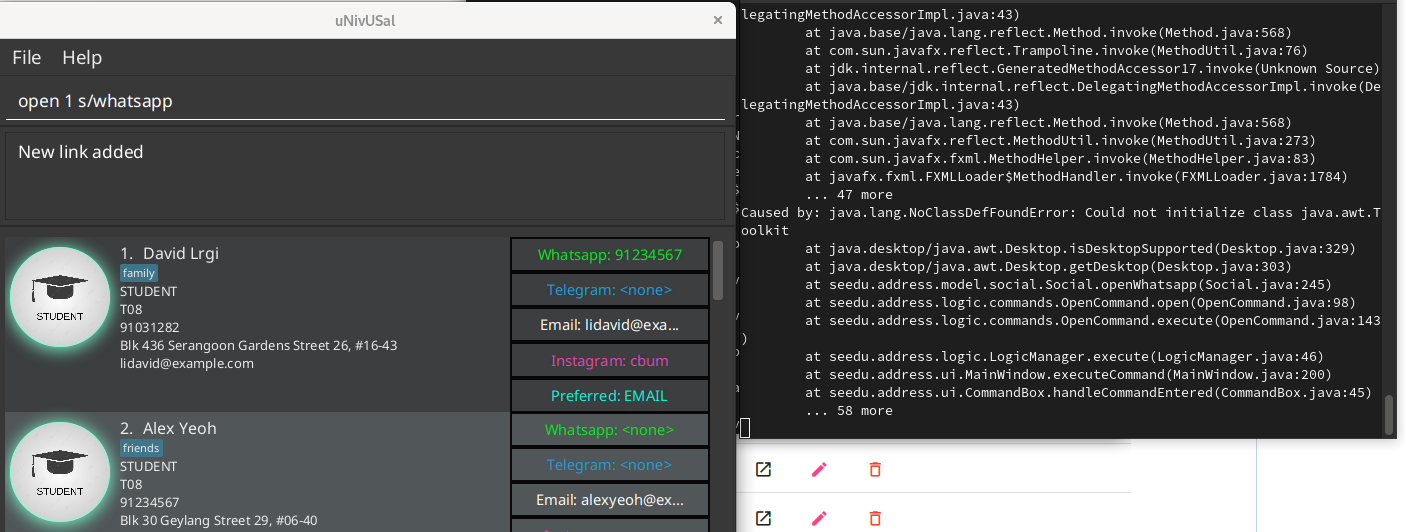Select the 'friends' tag on Alex Yeoh
Image resolution: width=1405 pixels, height=532 pixels.
tap(141, 448)
